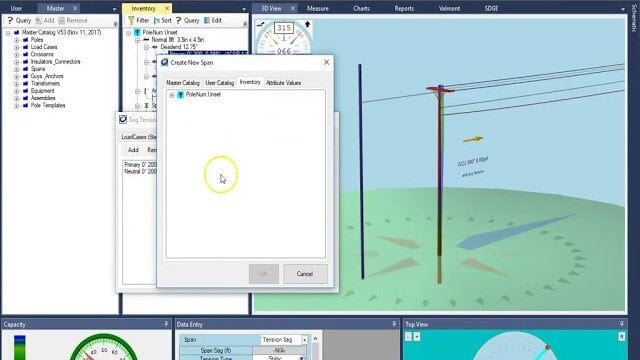This screenshot has height=360, width=640.
Task: Switch to the Valmont tab
Action: coord(449,8)
